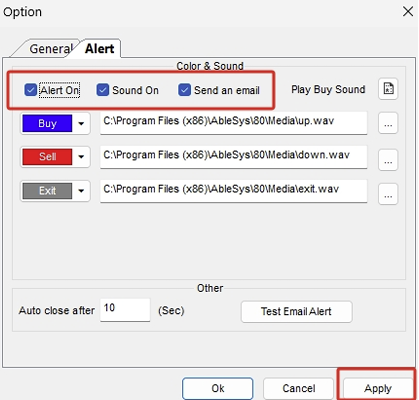Viewport: 419px width, 400px height.
Task: Click the exit.wav sound path field
Action: coord(233,191)
